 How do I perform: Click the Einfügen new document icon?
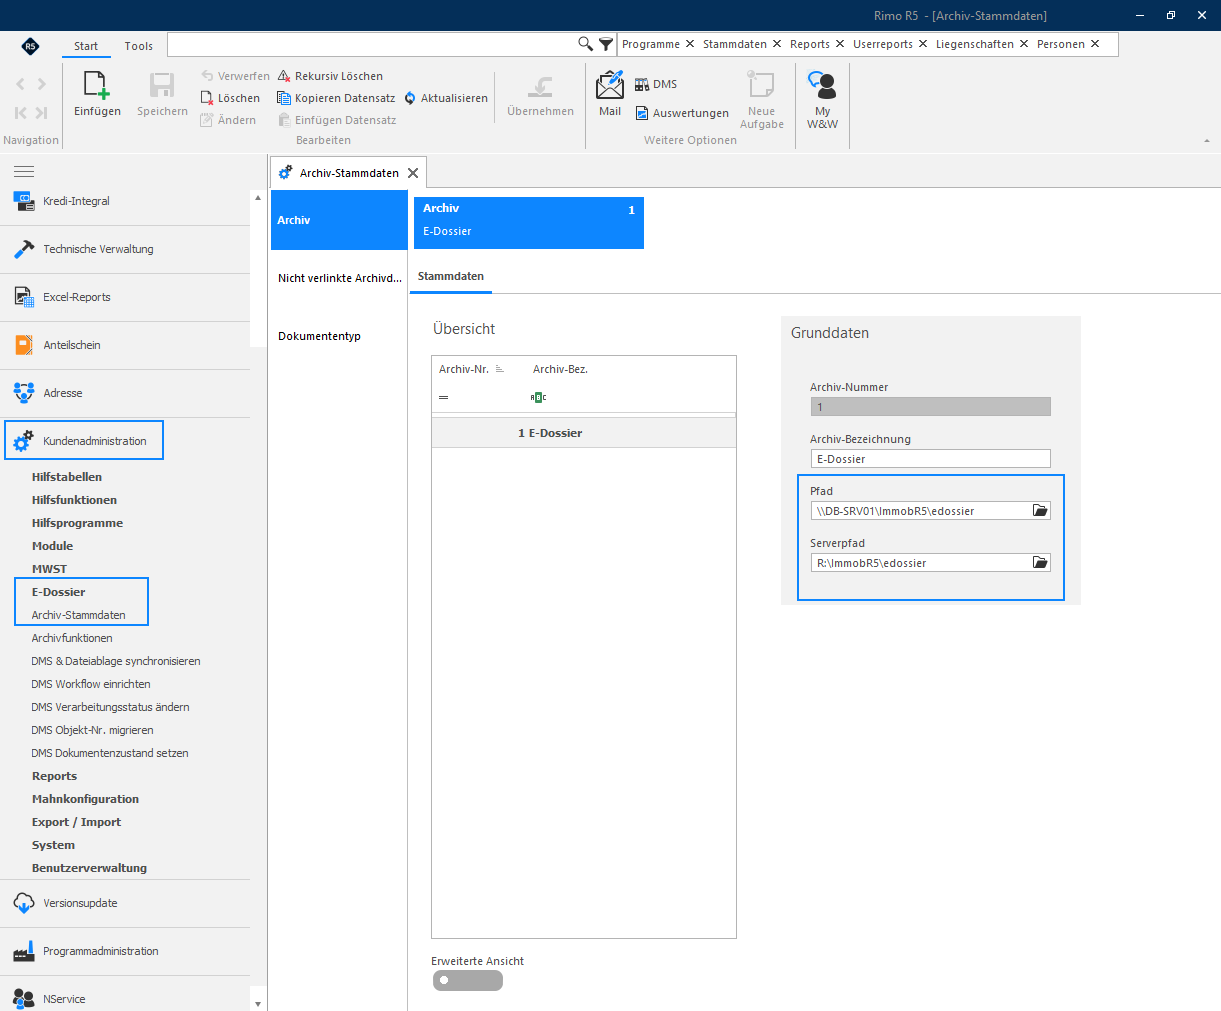click(97, 85)
